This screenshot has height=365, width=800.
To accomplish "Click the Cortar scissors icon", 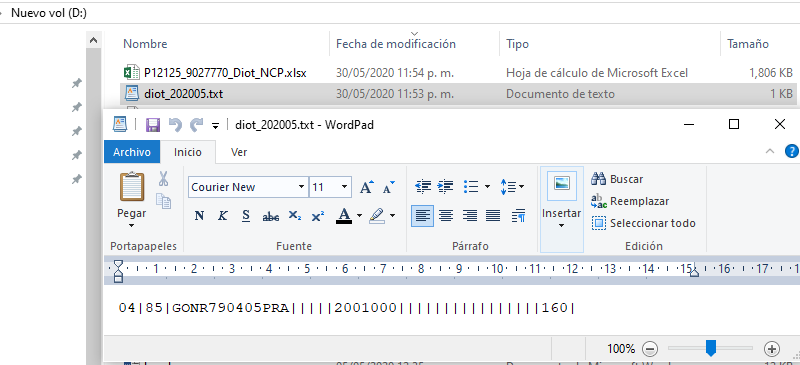I will (x=163, y=179).
